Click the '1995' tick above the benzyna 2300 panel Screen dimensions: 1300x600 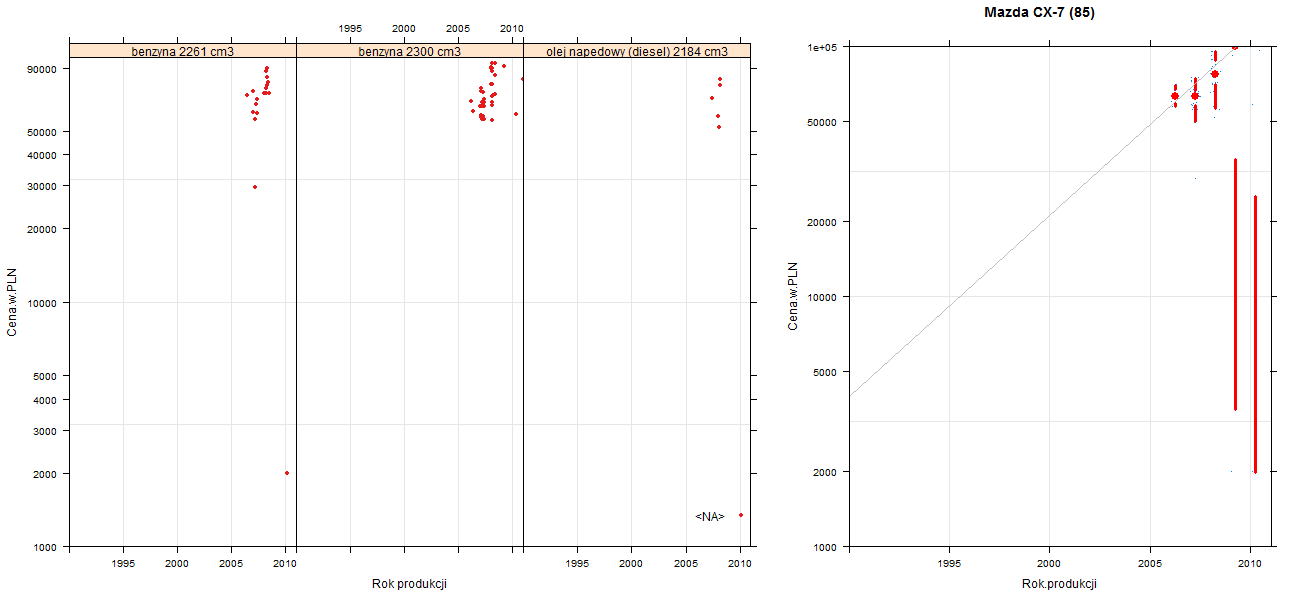[x=350, y=28]
